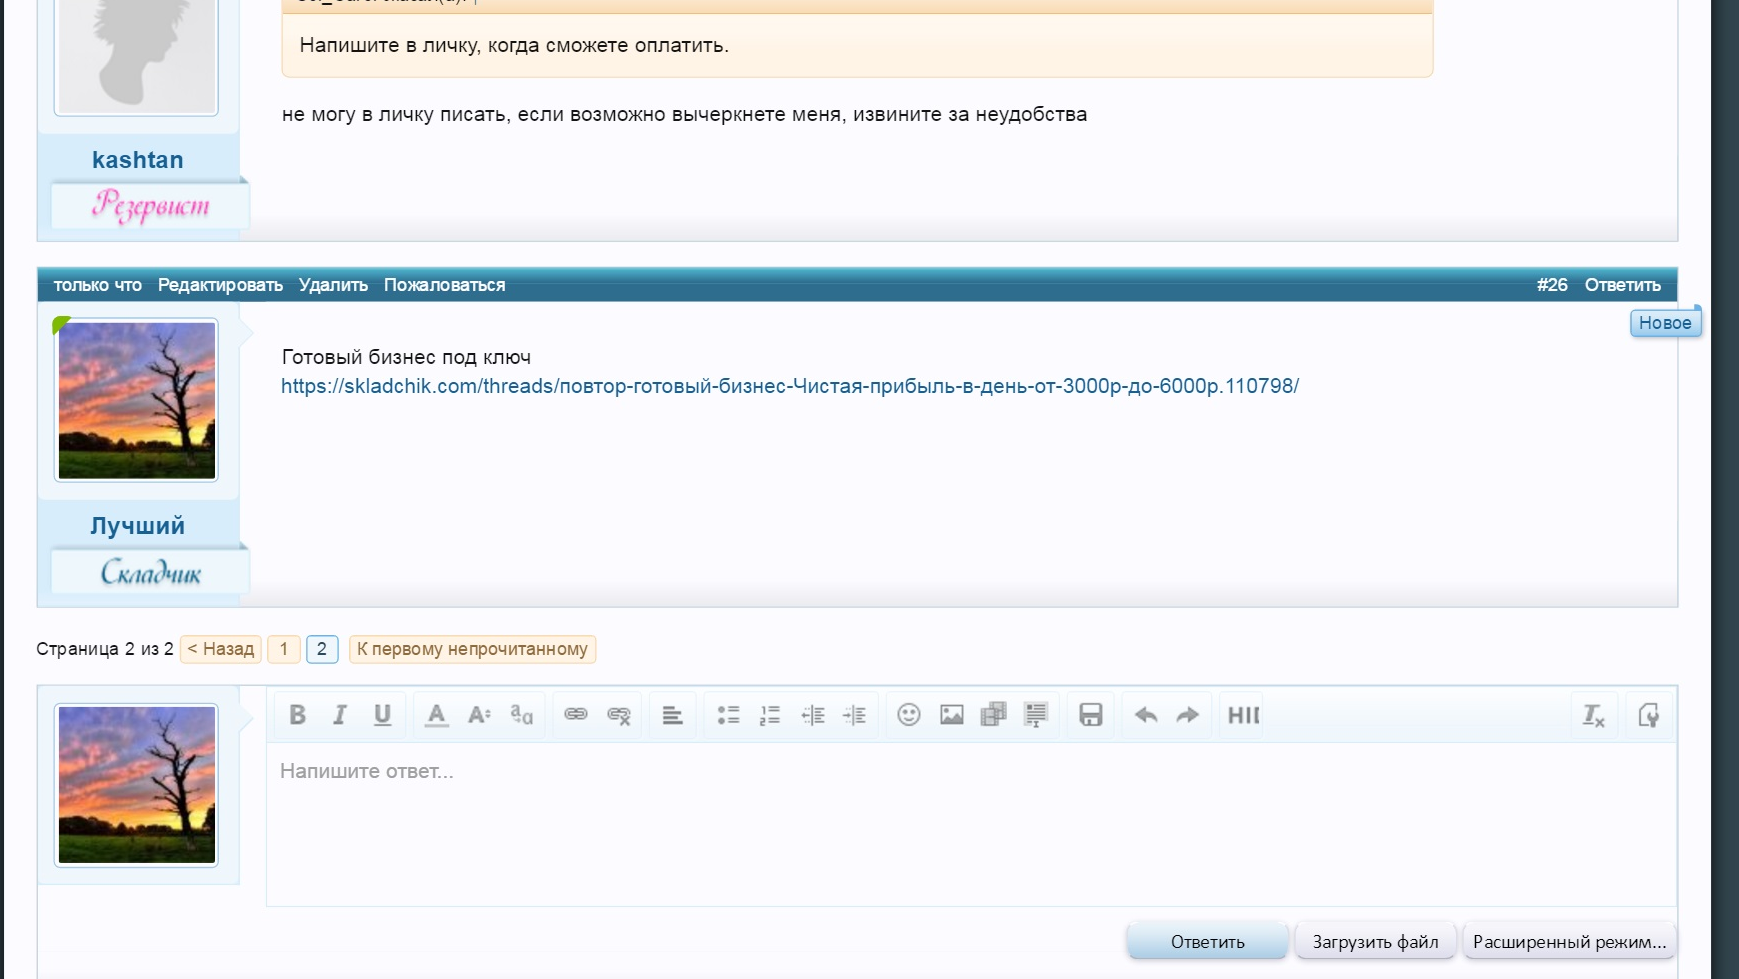Open the font size dropdown
1739x979 pixels.
coord(479,715)
